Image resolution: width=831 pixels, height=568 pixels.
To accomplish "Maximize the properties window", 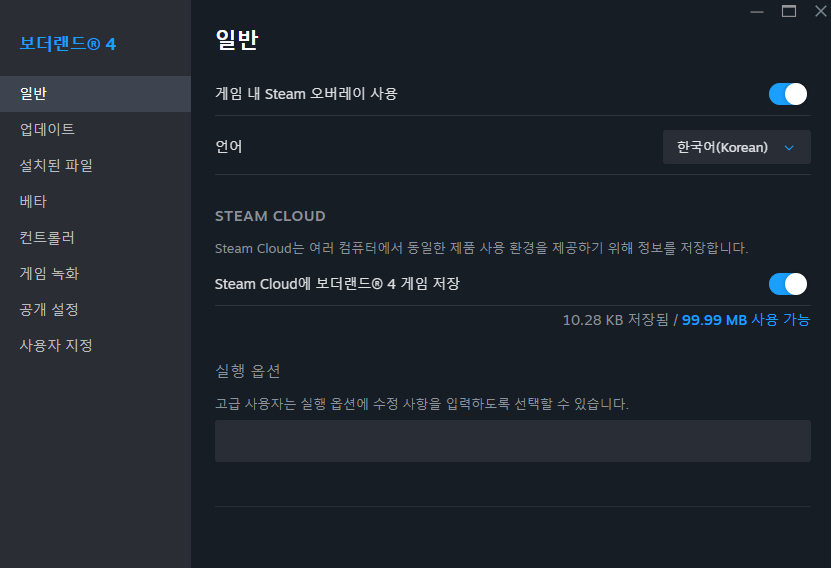I will coord(789,11).
